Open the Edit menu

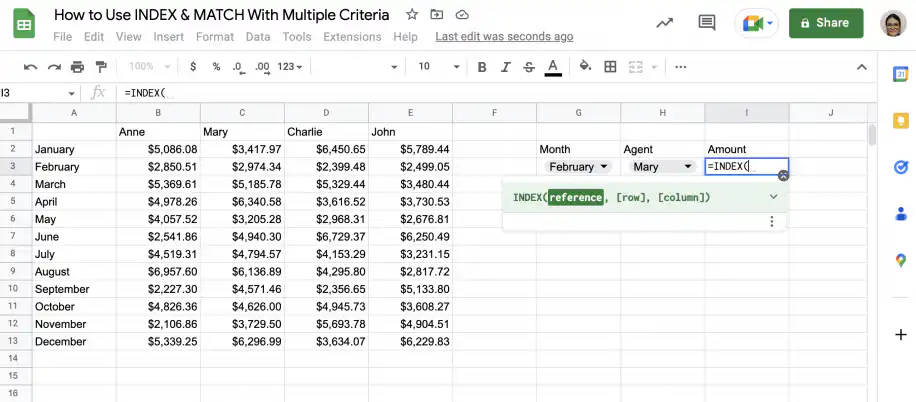coord(93,37)
